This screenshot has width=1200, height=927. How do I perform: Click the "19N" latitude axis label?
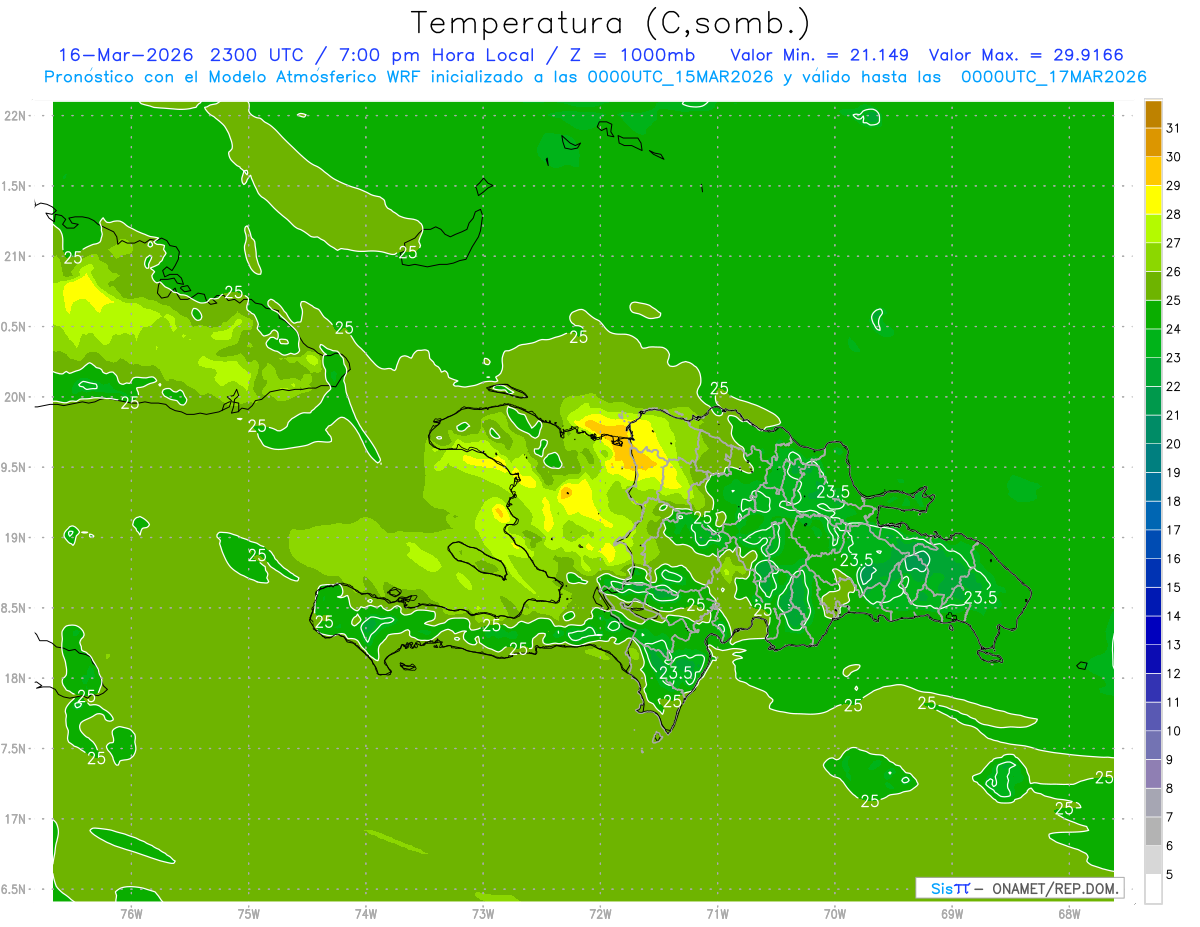click(x=15, y=537)
